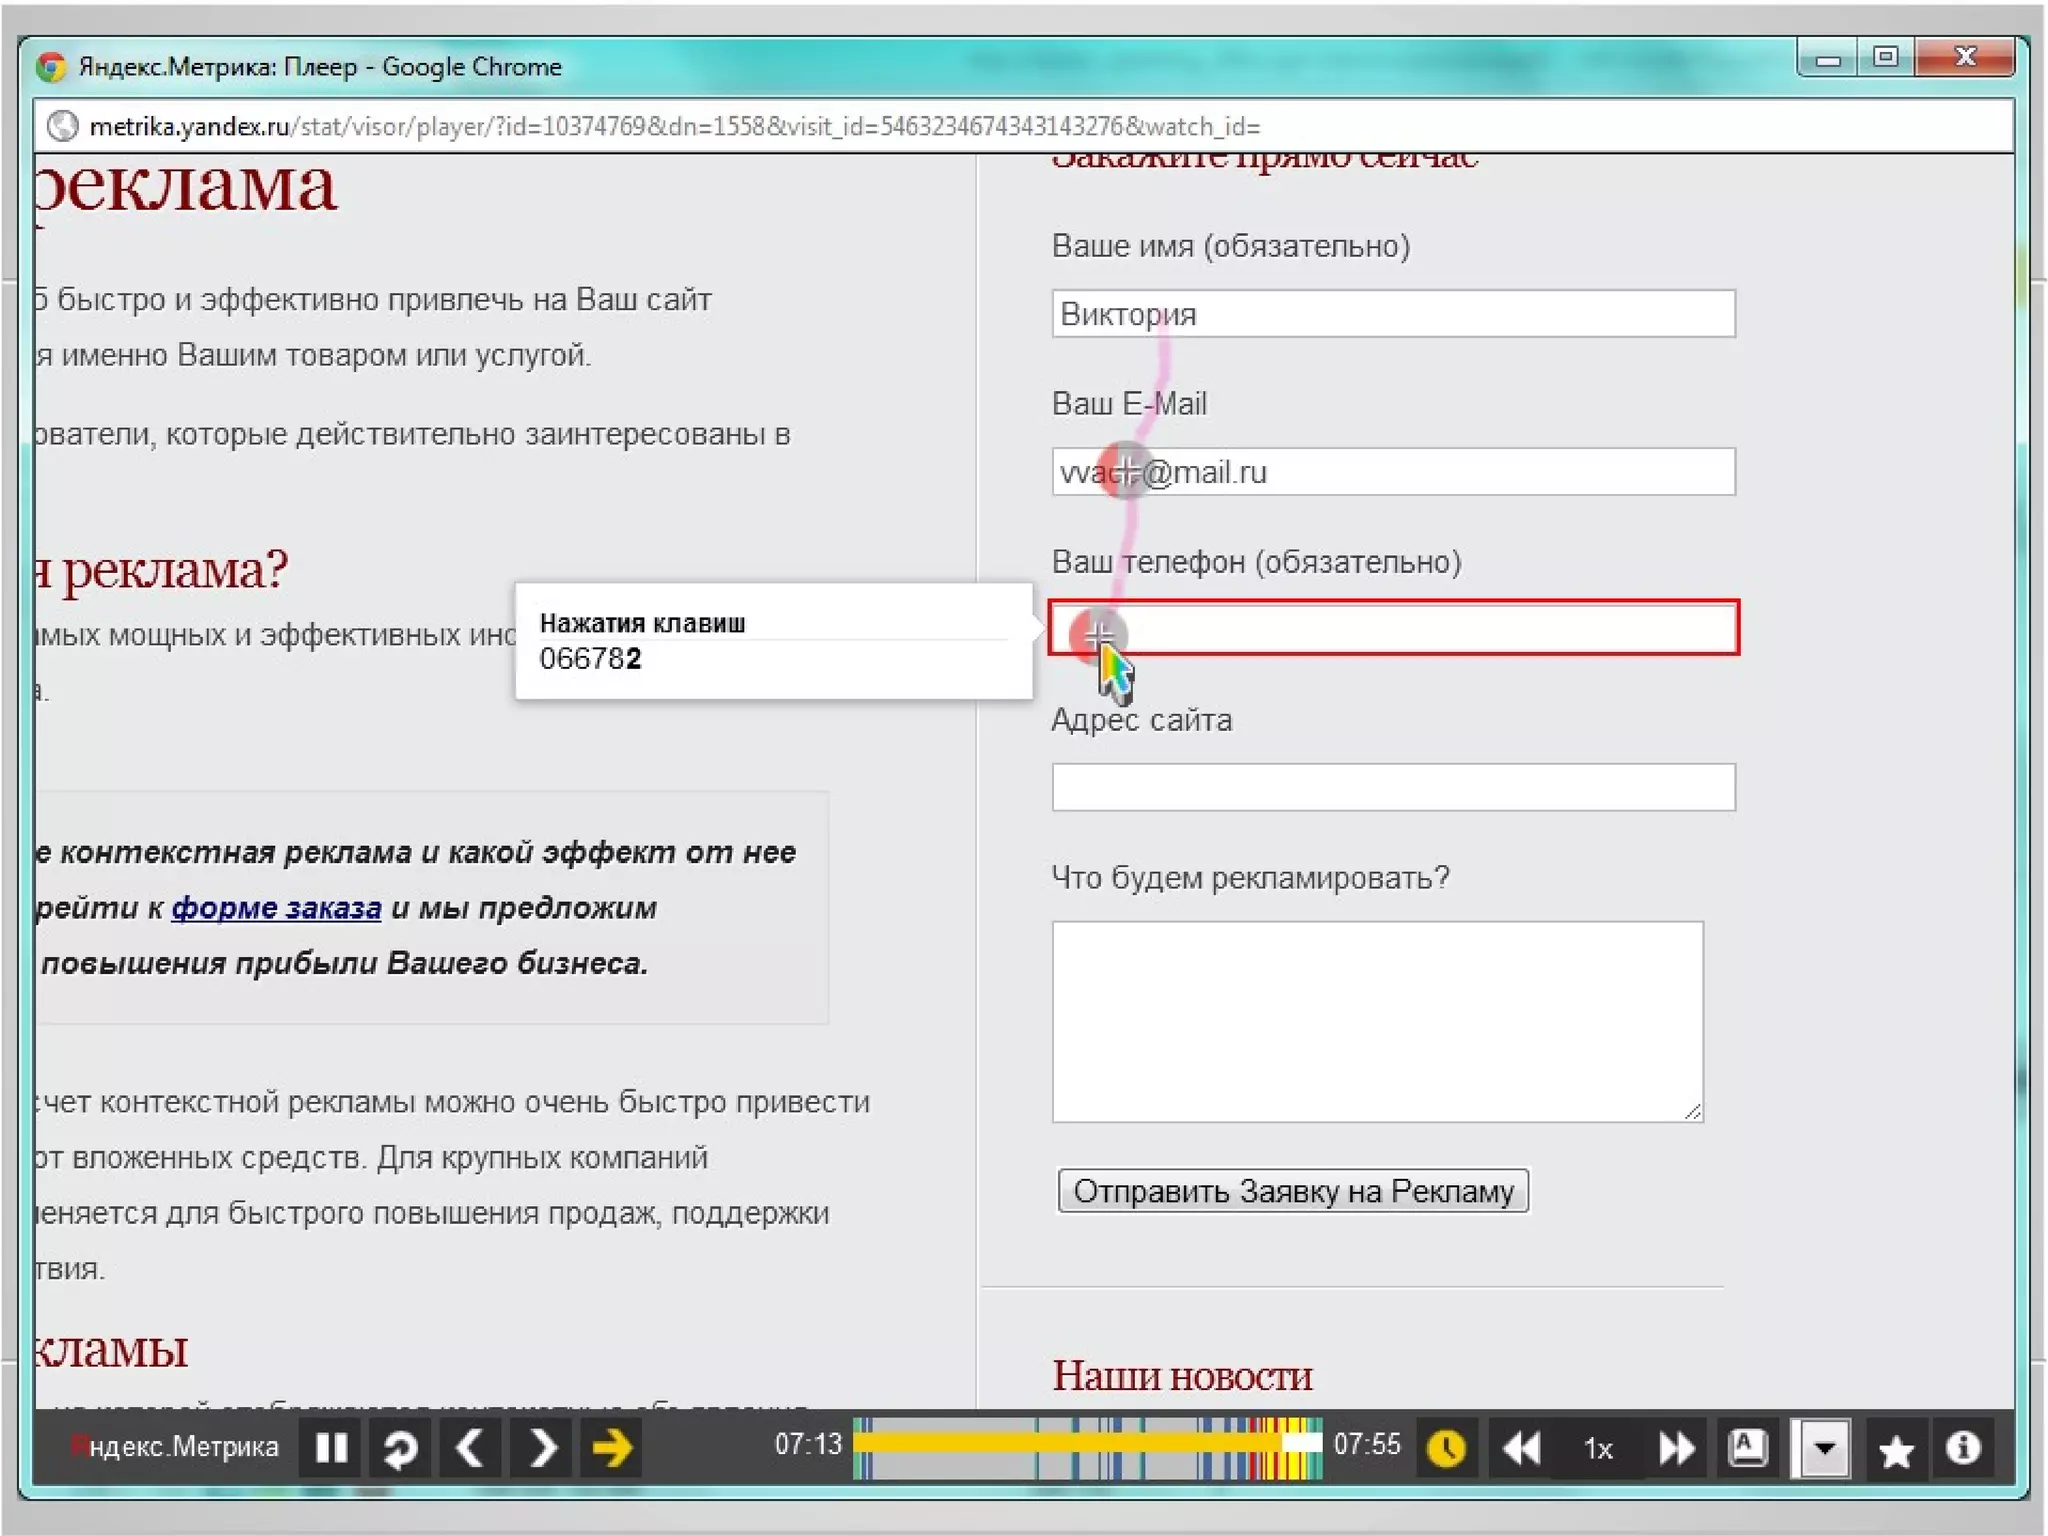Pause the session replay playback
2048x1536 pixels.
tap(331, 1447)
